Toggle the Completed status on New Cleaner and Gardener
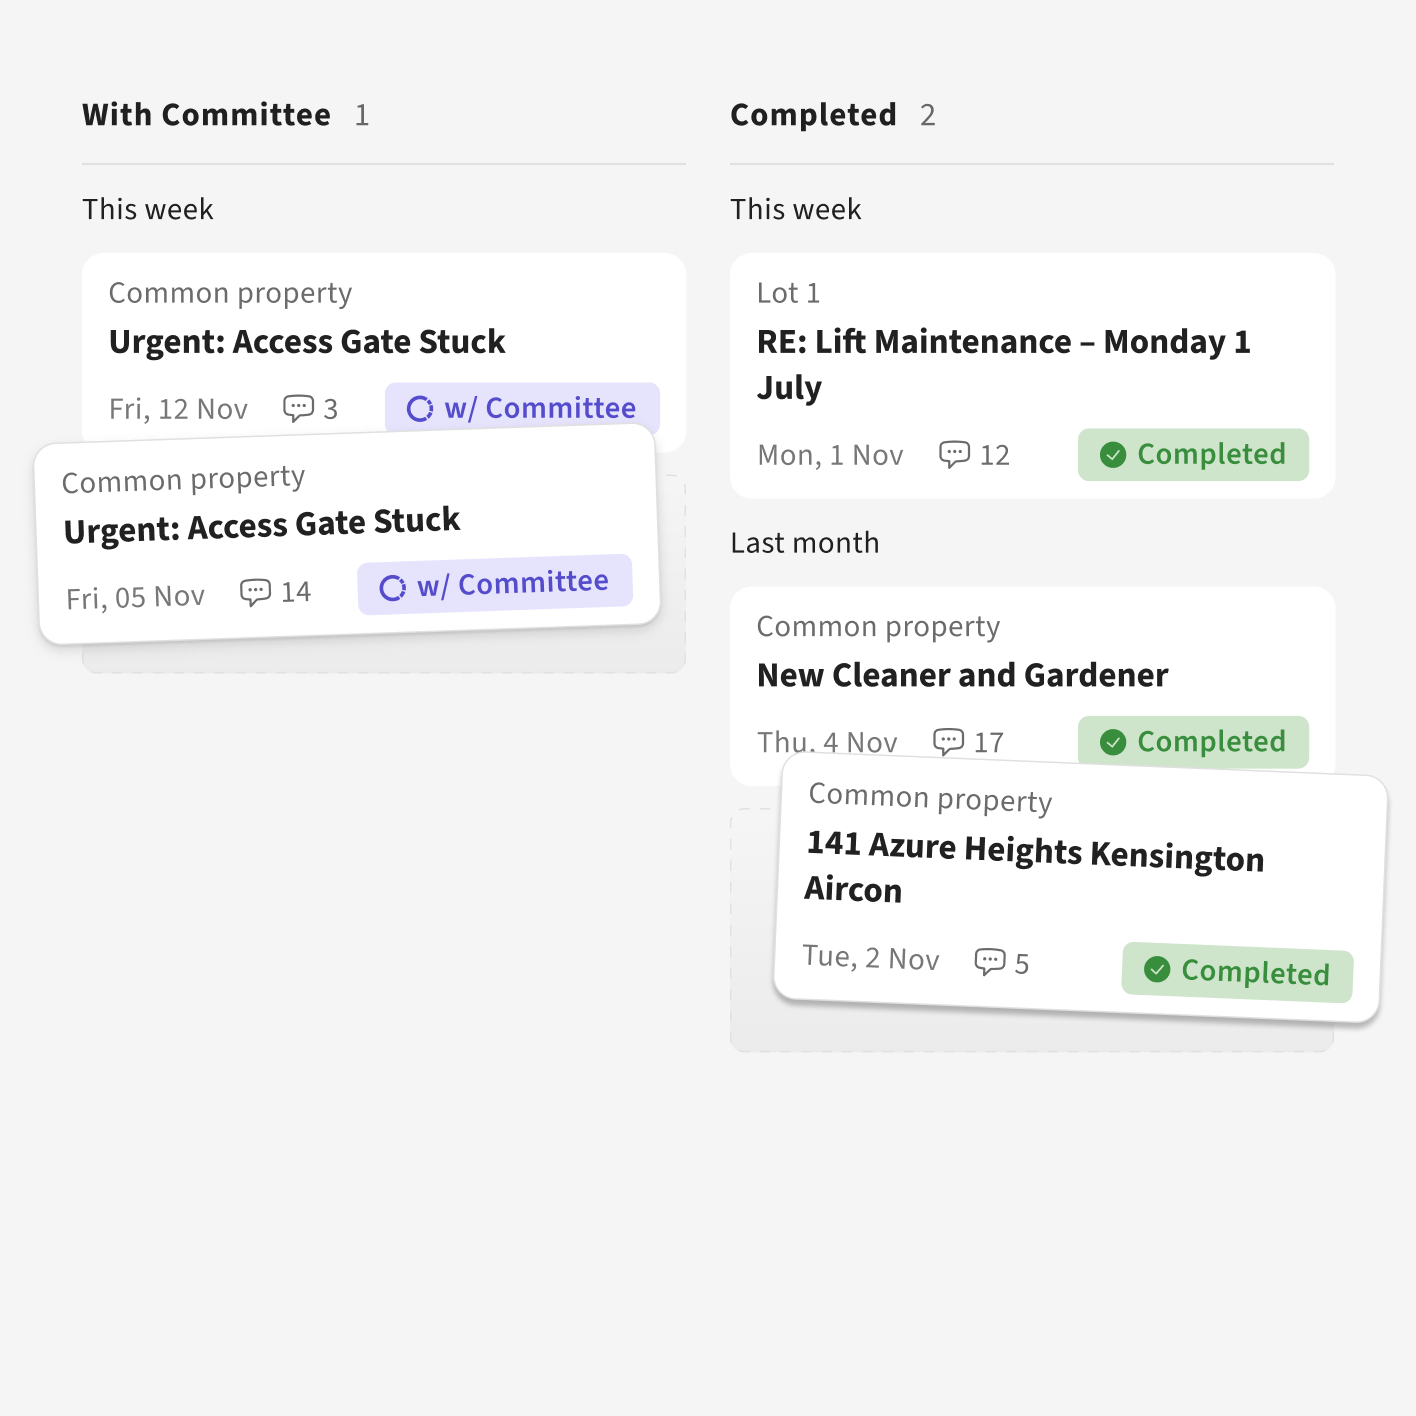 pos(1193,741)
